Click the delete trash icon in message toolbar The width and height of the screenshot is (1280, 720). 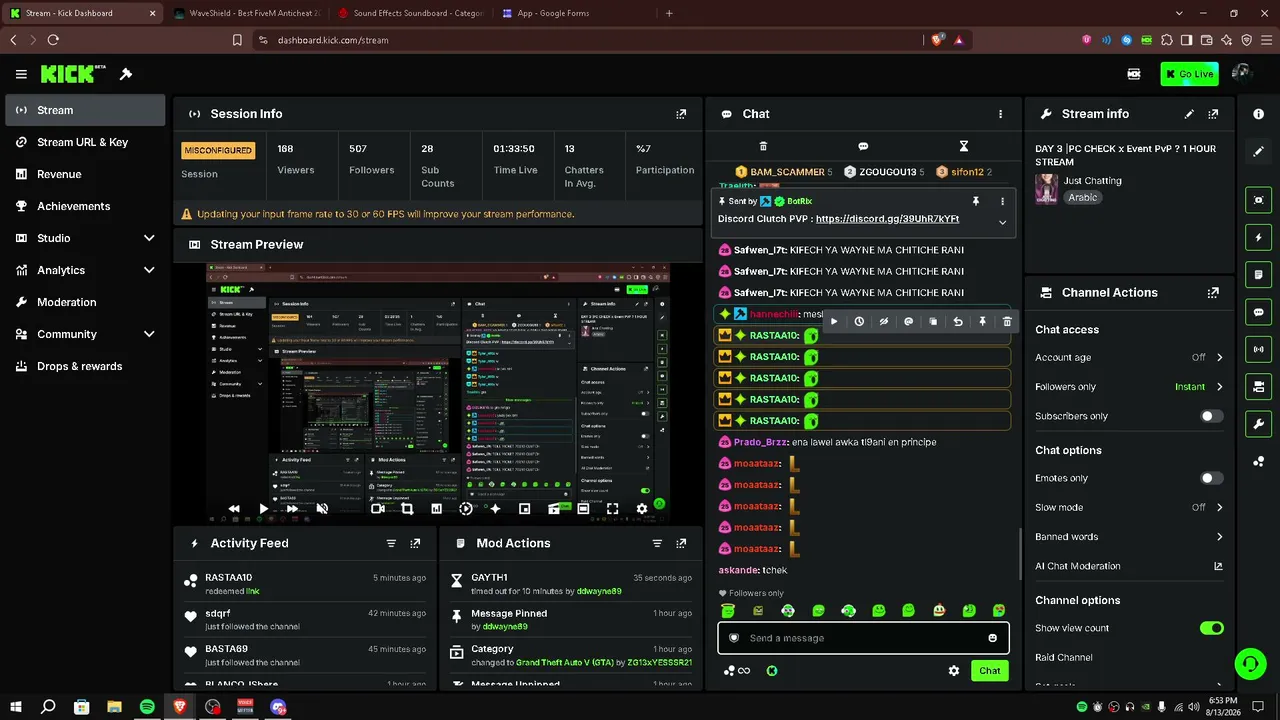click(1007, 322)
